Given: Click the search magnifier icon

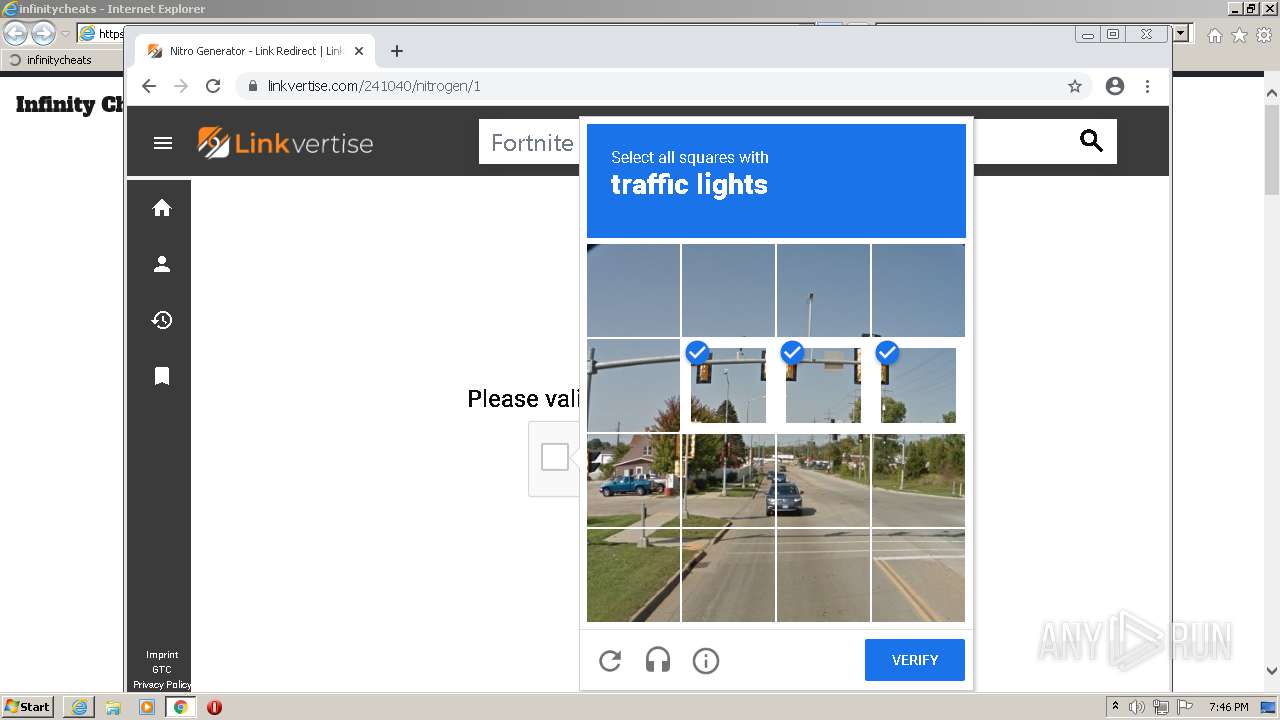Looking at the screenshot, I should pos(1091,141).
